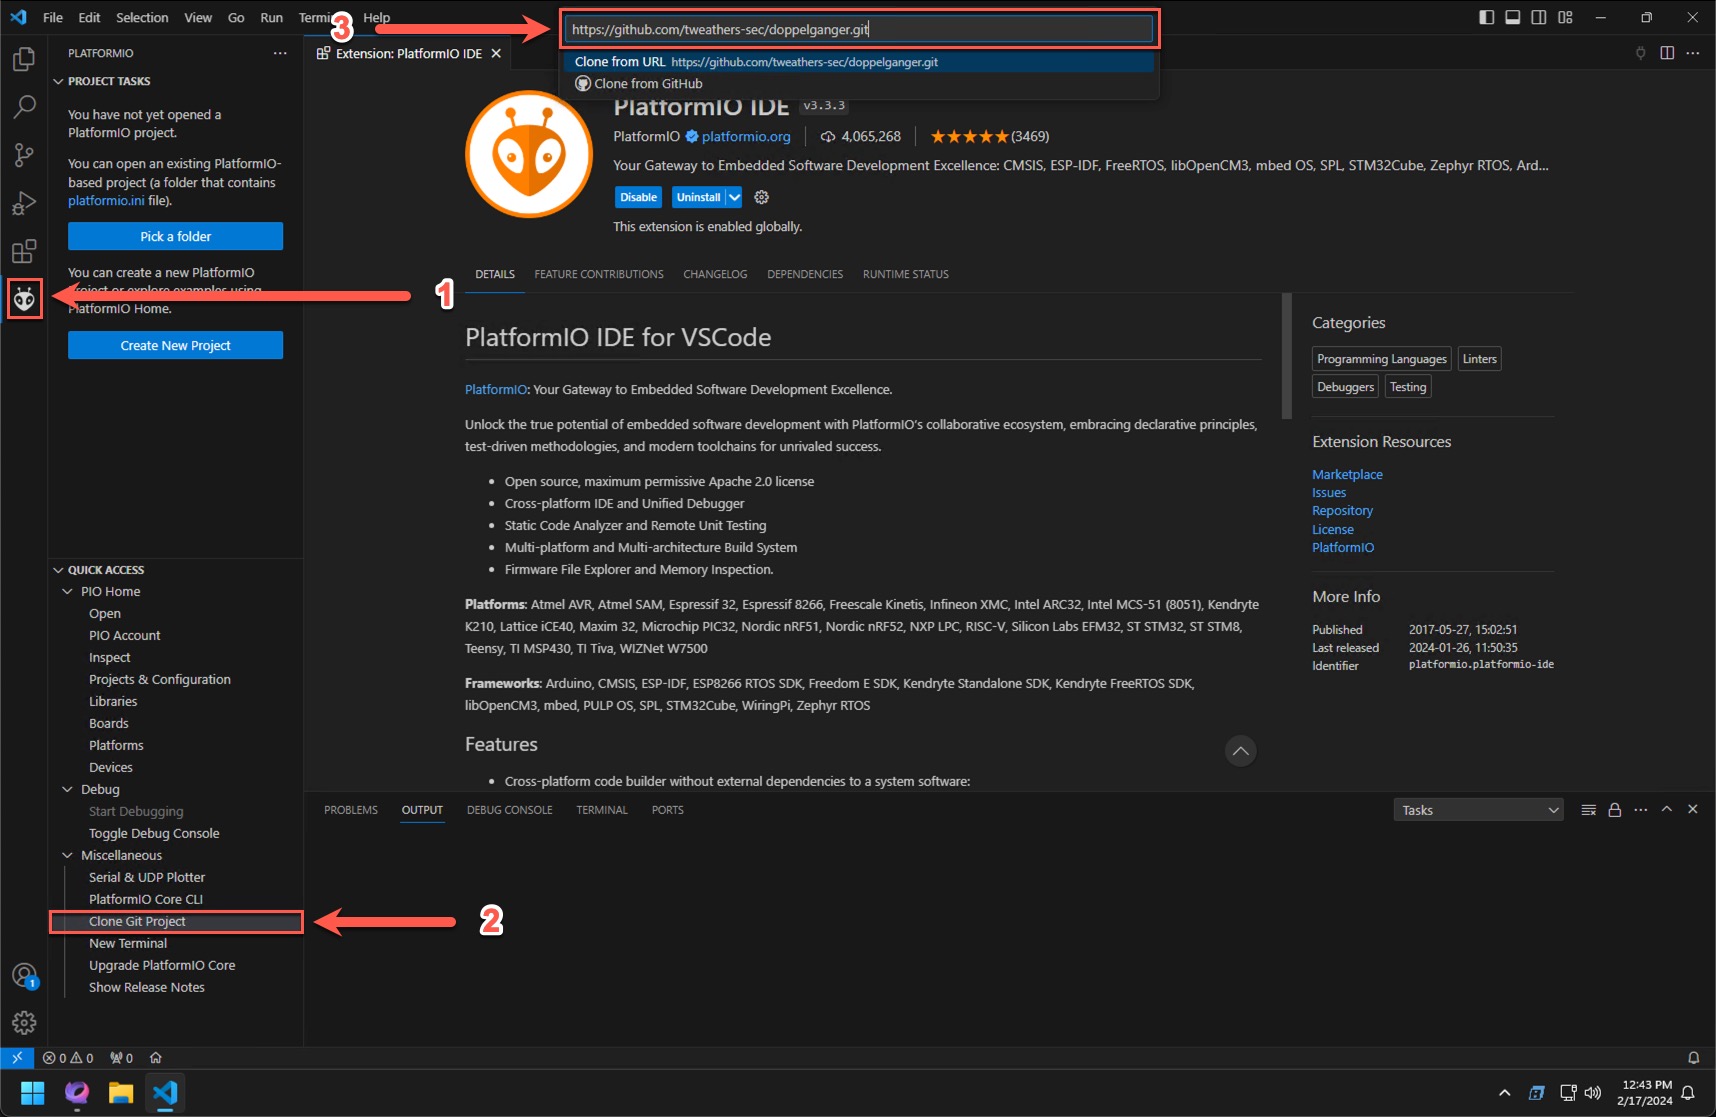Image resolution: width=1716 pixels, height=1117 pixels.
Task: Toggle primary side bar visibility
Action: coord(1487,17)
